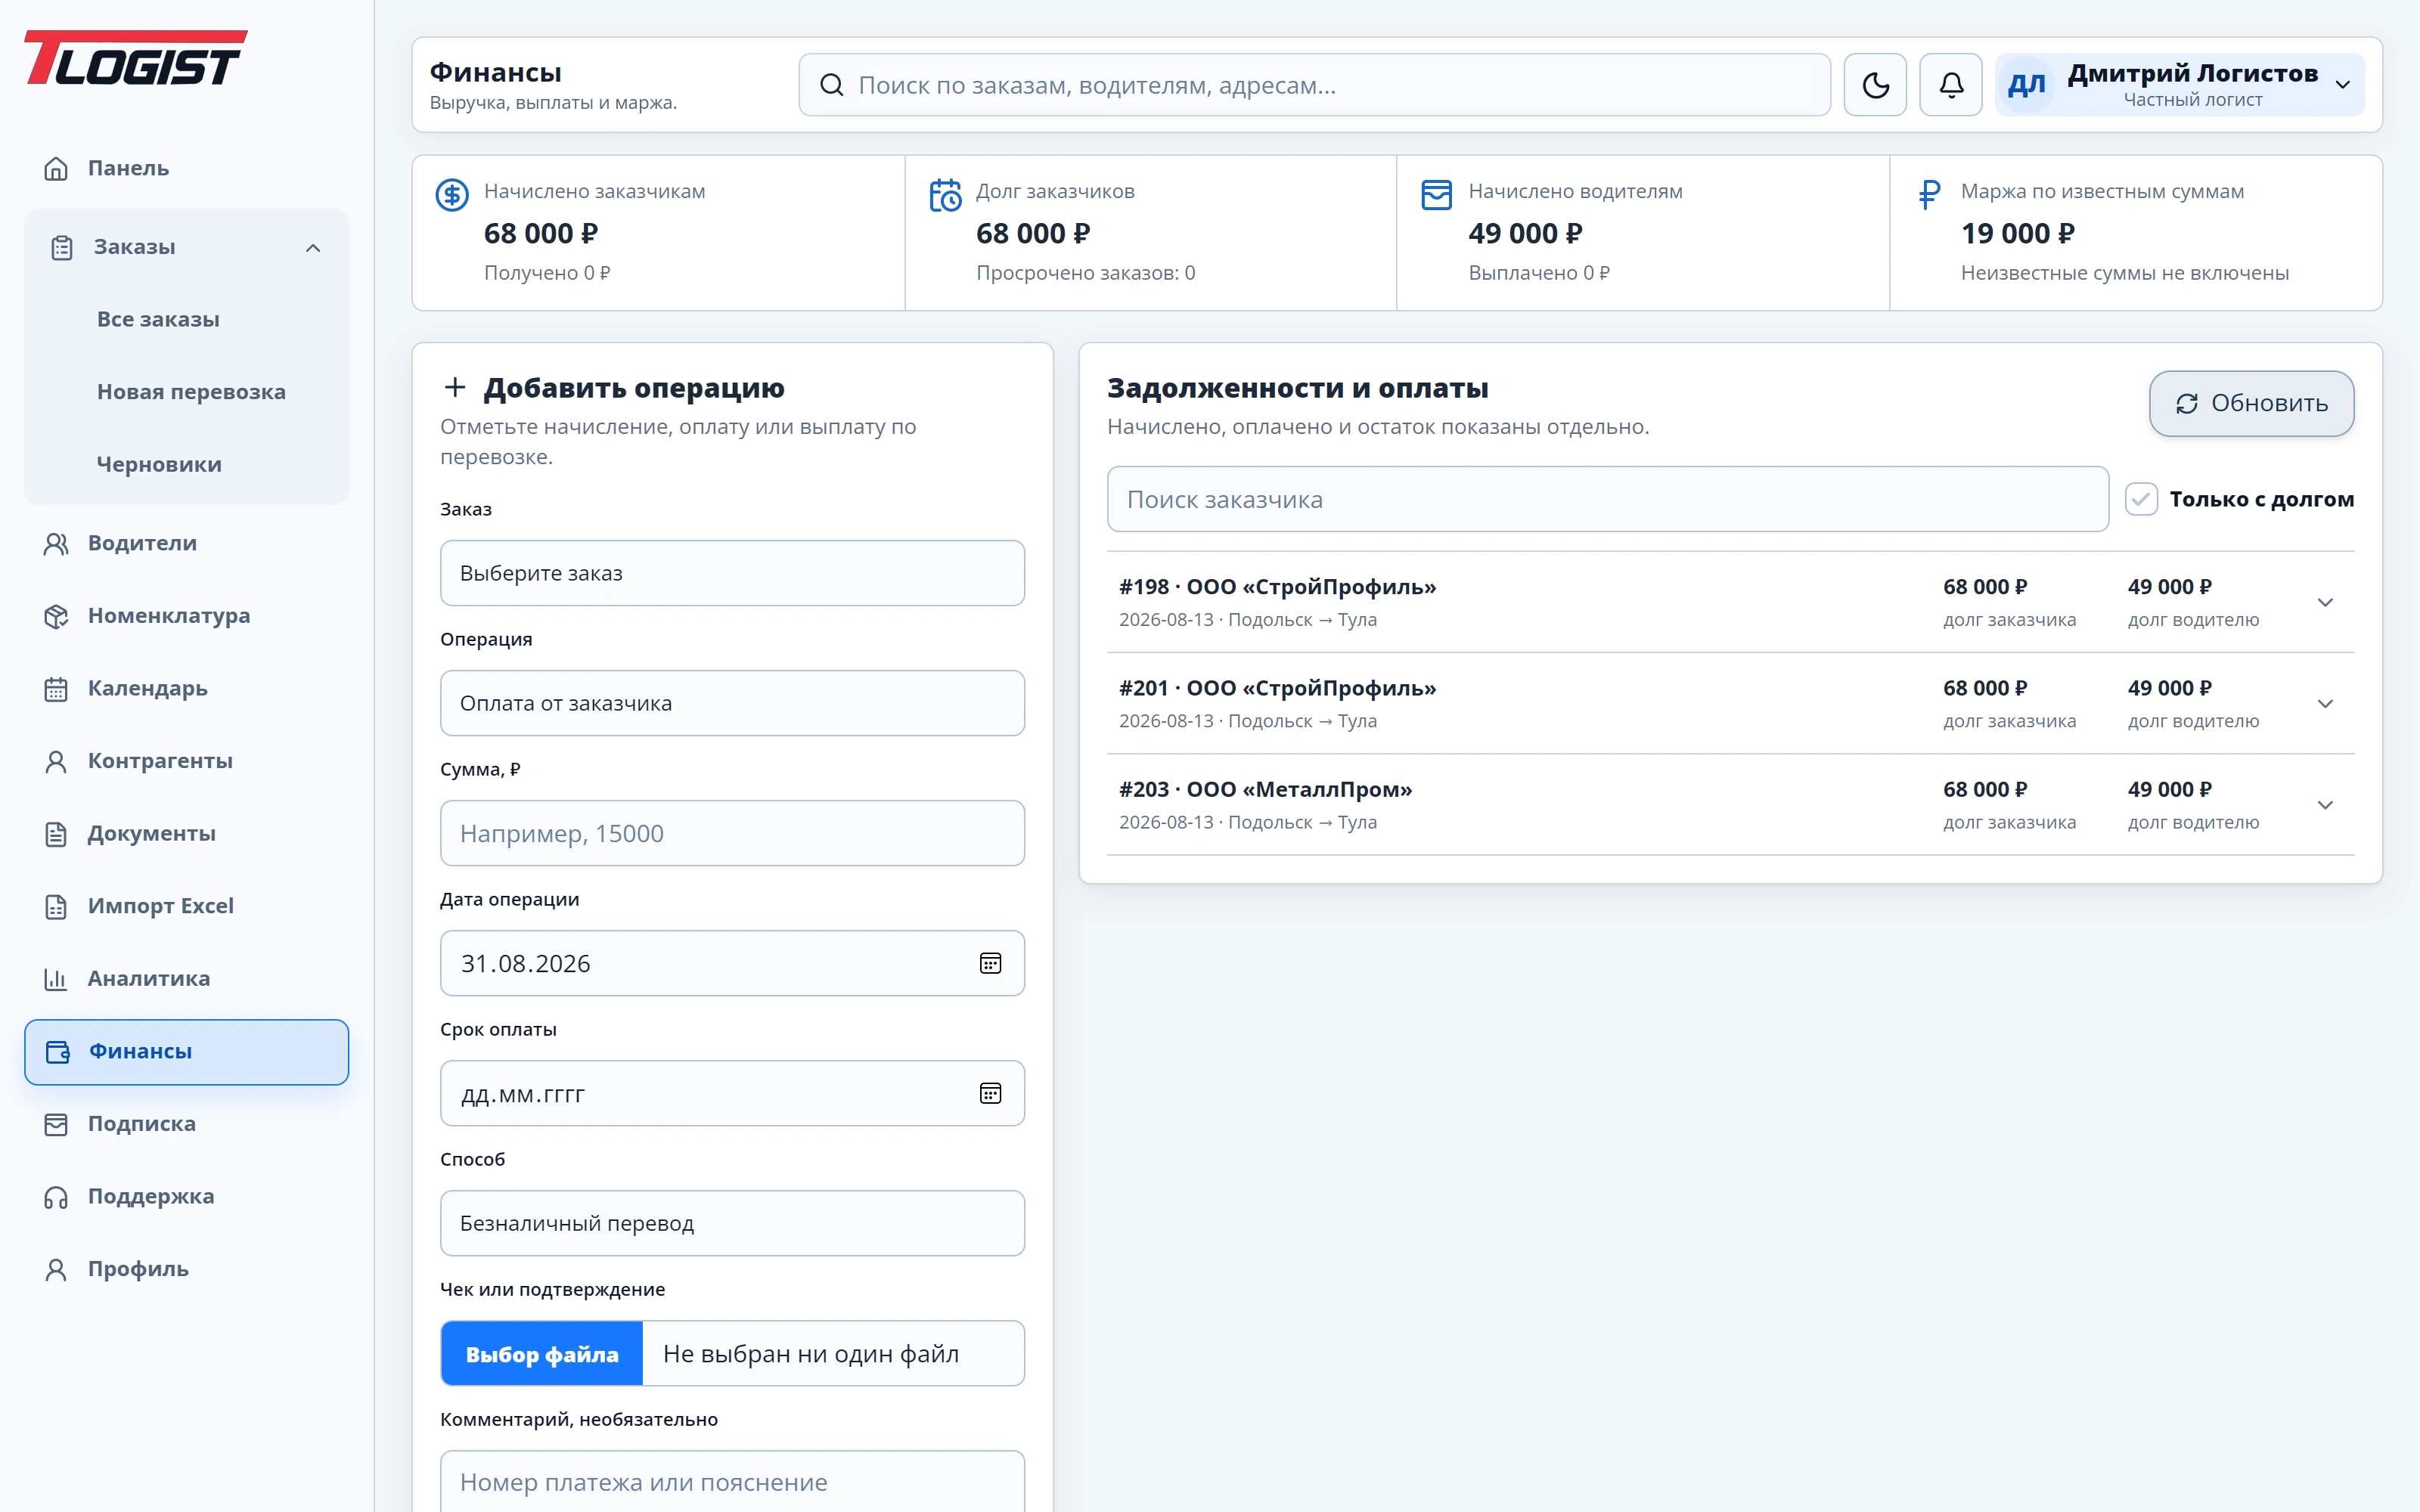The image size is (2420, 1512).
Task: Open Поддержка page
Action: pos(186,1196)
